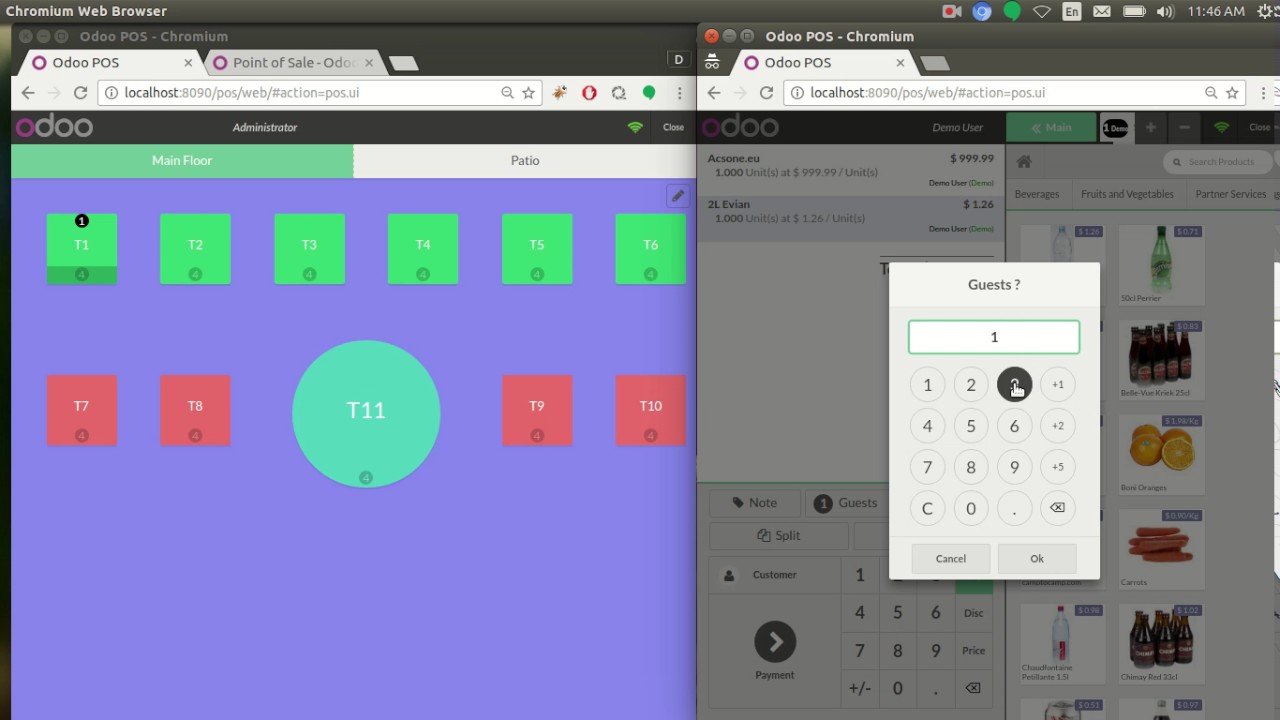Click the Search Products field
The width and height of the screenshot is (1280, 720).
(x=1220, y=162)
